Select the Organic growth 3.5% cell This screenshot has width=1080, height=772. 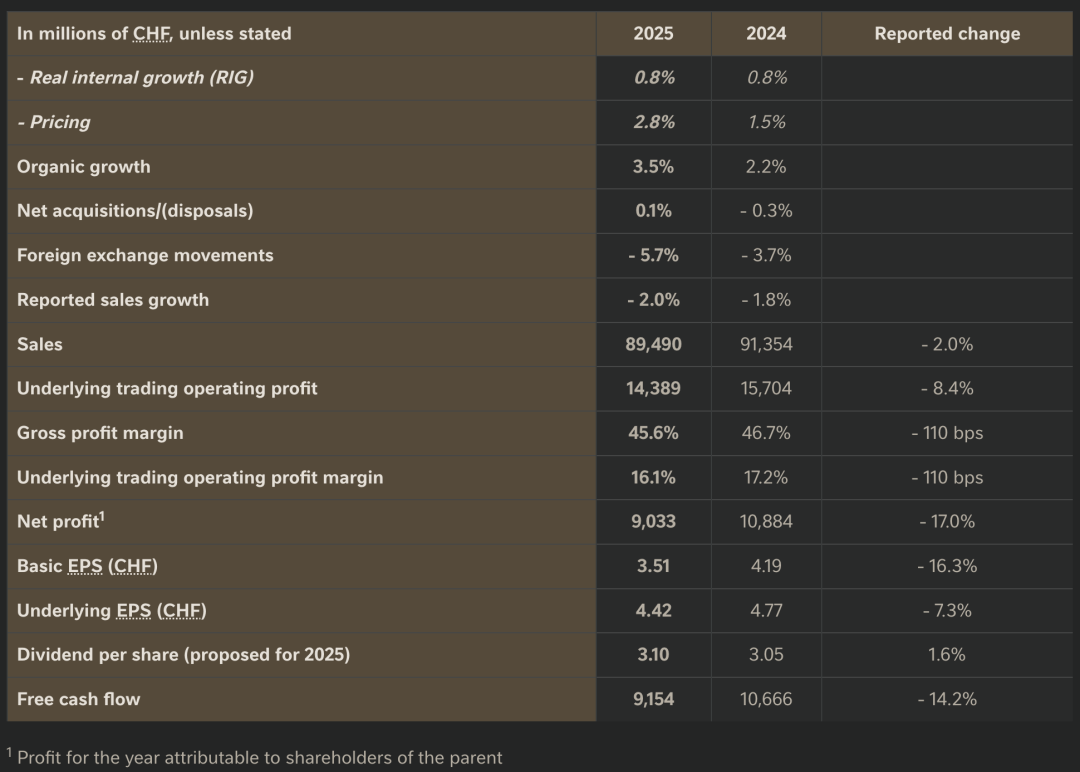pos(653,167)
